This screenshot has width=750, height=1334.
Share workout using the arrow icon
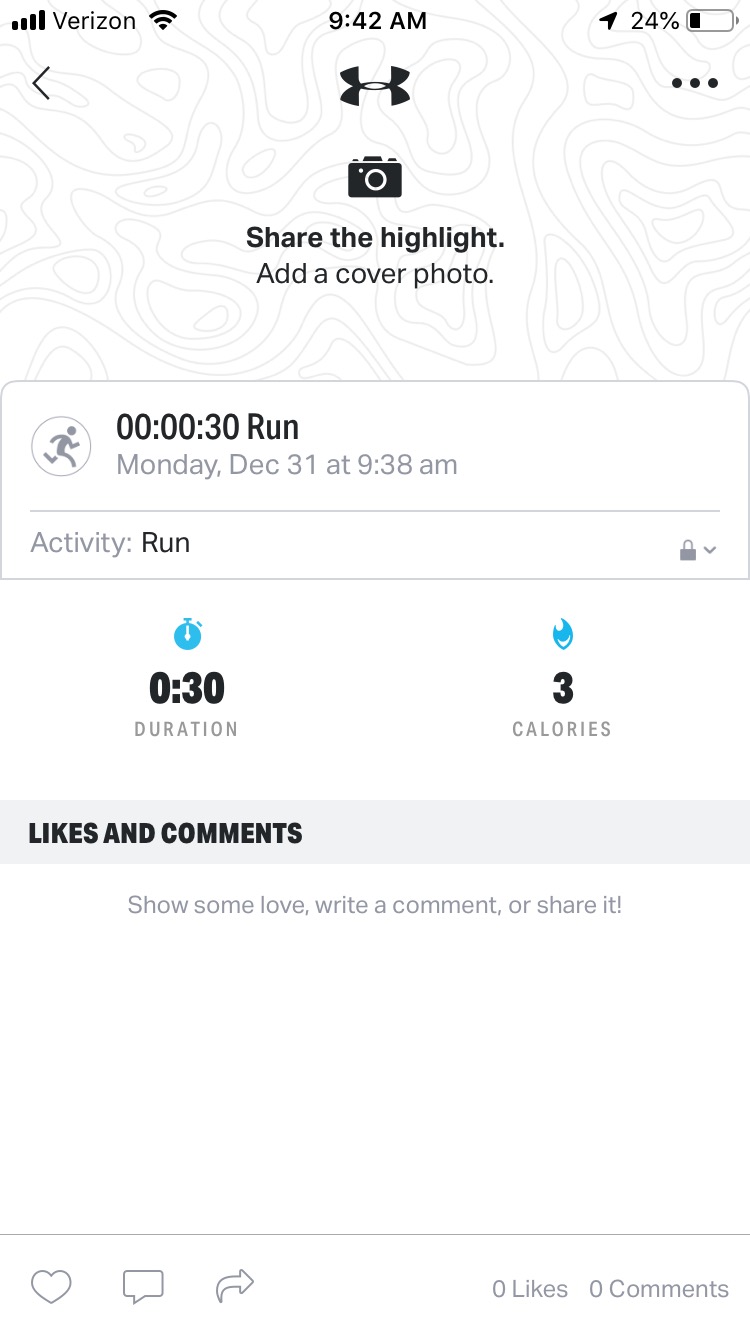coord(235,1285)
